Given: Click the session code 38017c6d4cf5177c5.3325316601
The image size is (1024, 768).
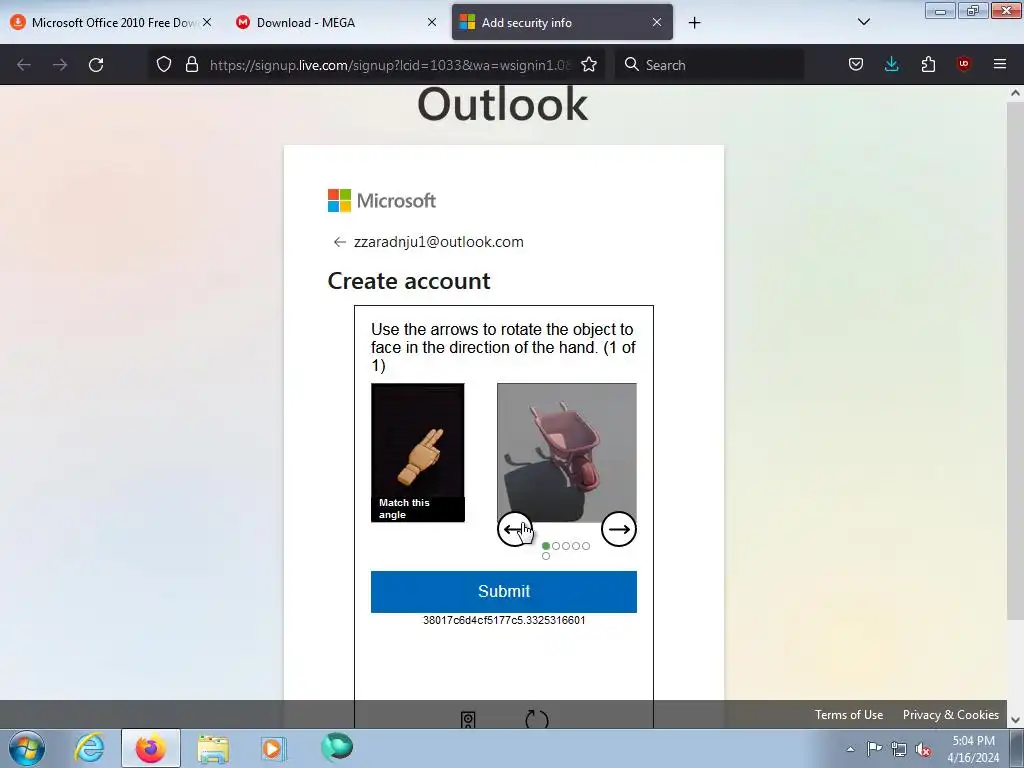Looking at the screenshot, I should [504, 620].
